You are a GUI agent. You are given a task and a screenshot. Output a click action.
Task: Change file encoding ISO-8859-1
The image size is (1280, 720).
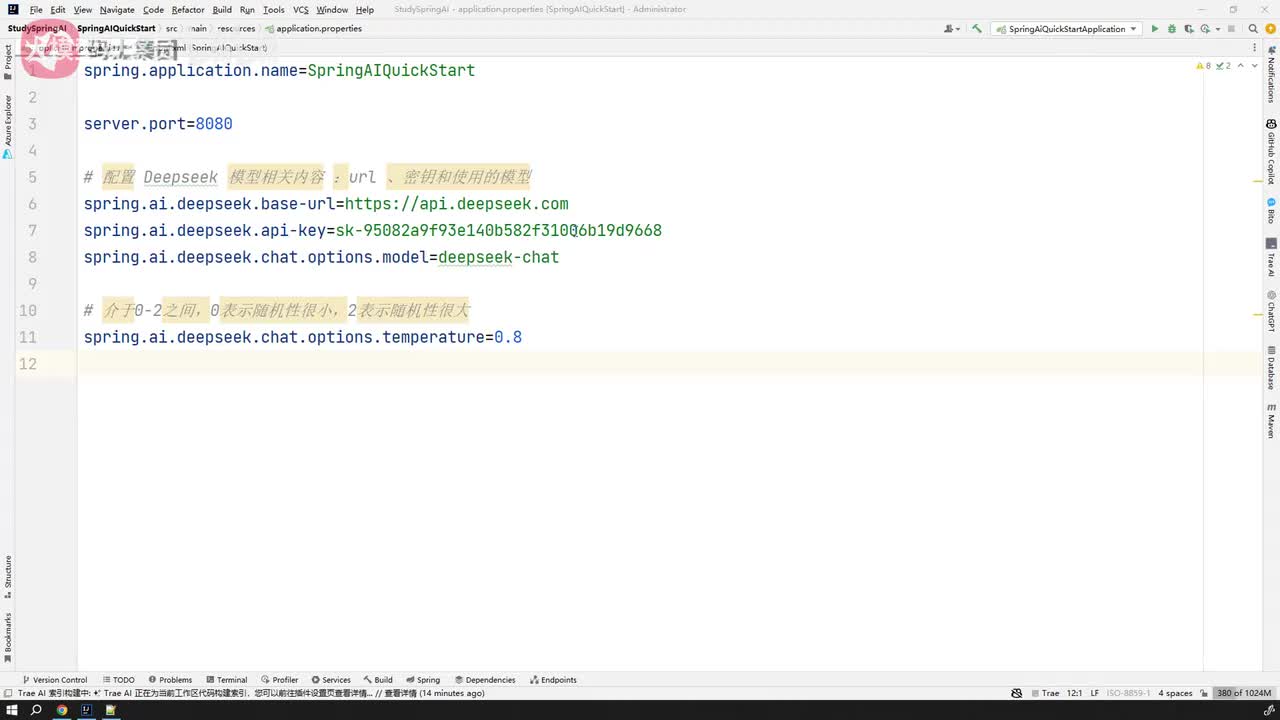[x=1128, y=693]
